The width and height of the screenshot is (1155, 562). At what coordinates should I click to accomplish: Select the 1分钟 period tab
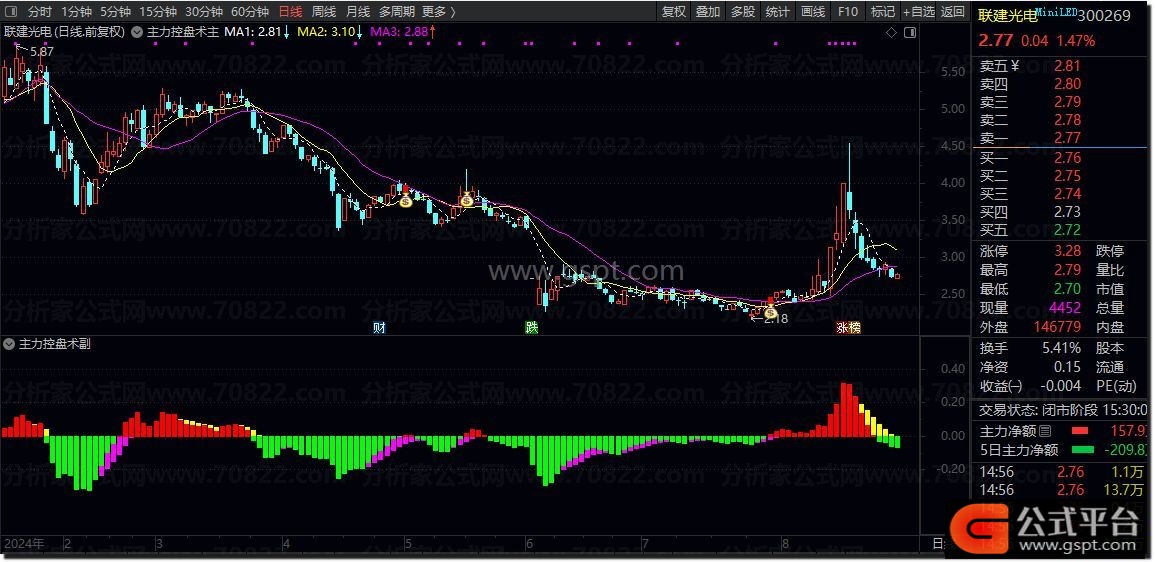[76, 12]
